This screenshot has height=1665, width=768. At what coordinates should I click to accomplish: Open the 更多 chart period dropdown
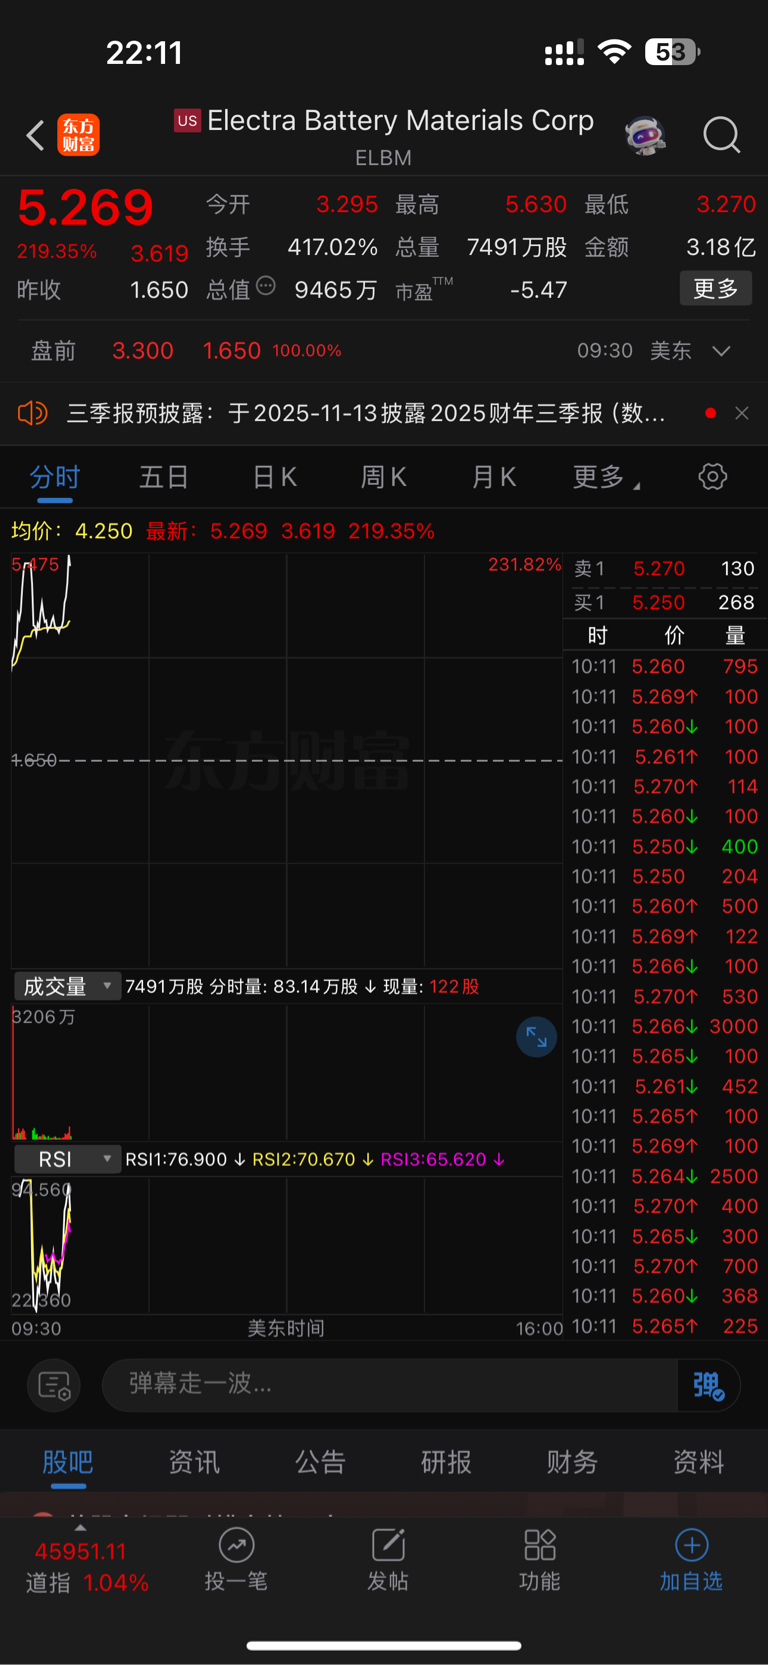click(606, 477)
